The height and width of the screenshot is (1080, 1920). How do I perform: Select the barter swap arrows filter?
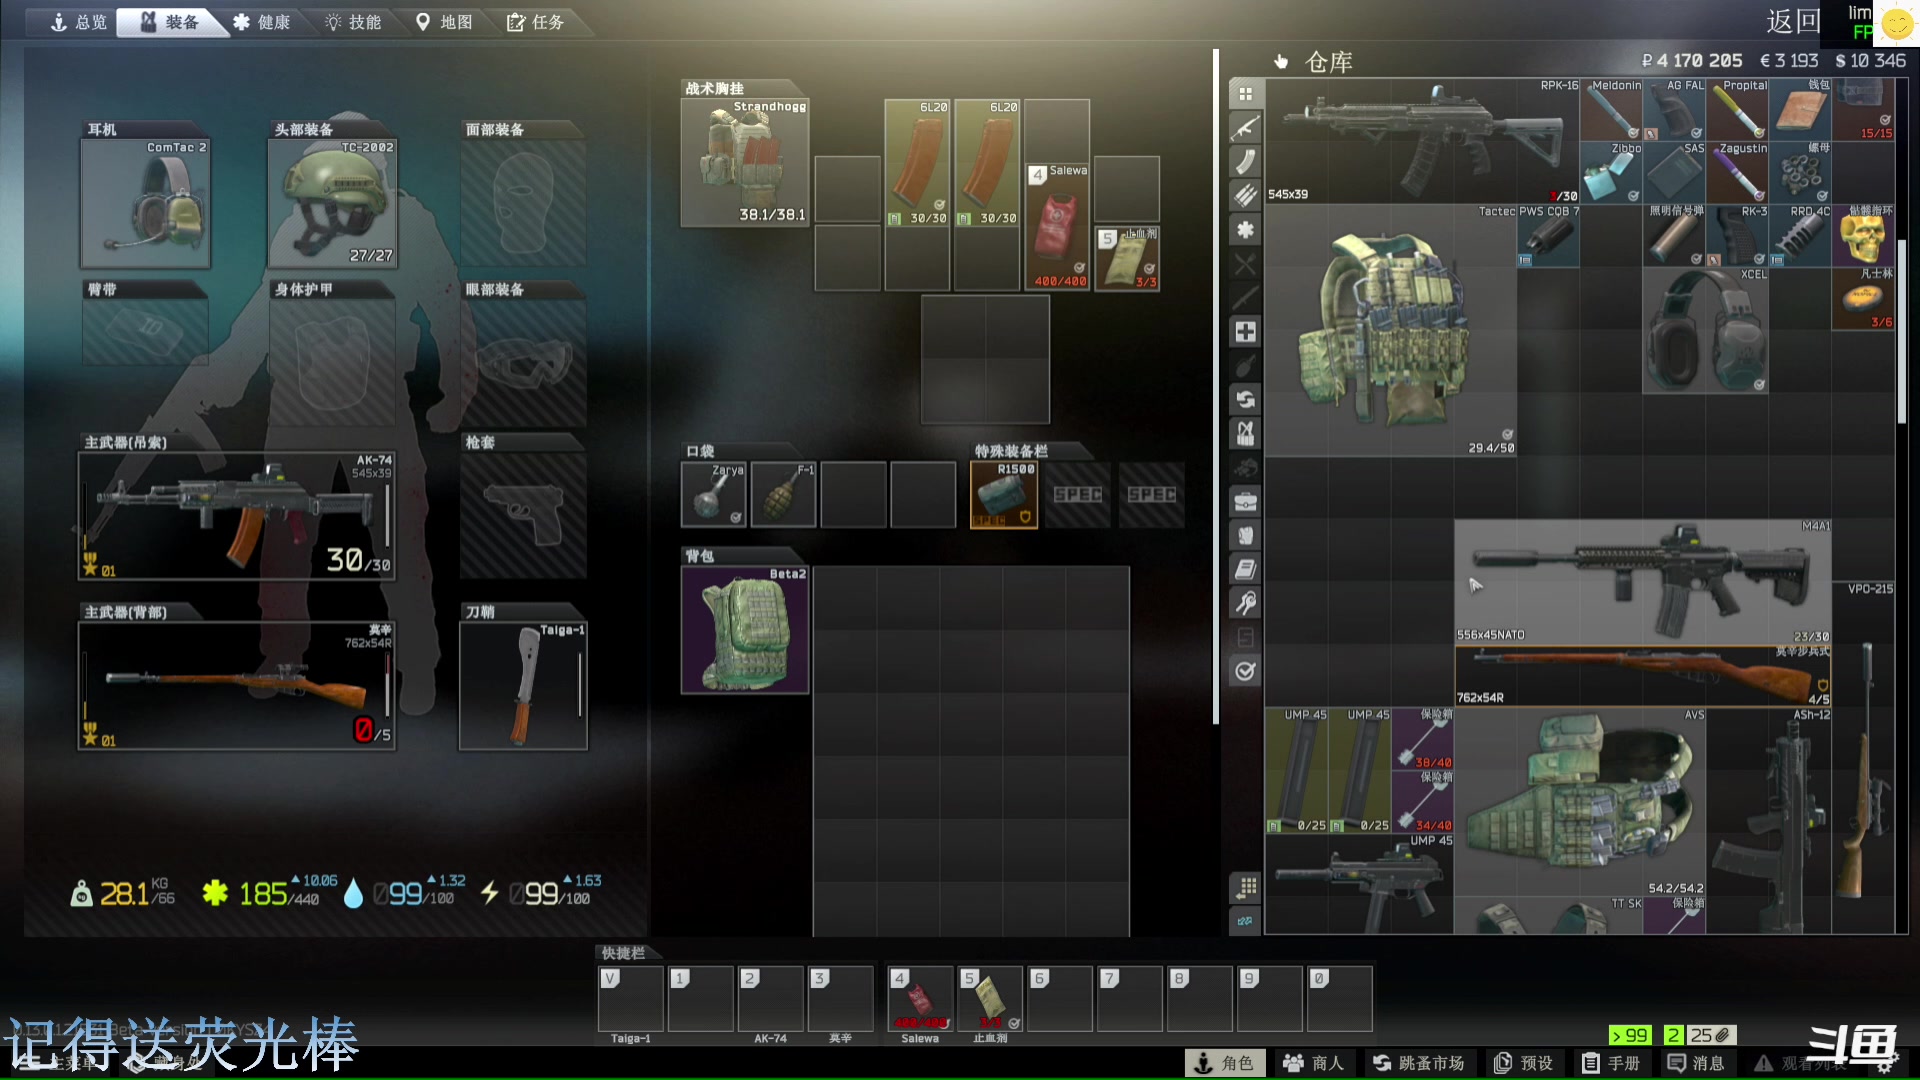click(x=1245, y=400)
